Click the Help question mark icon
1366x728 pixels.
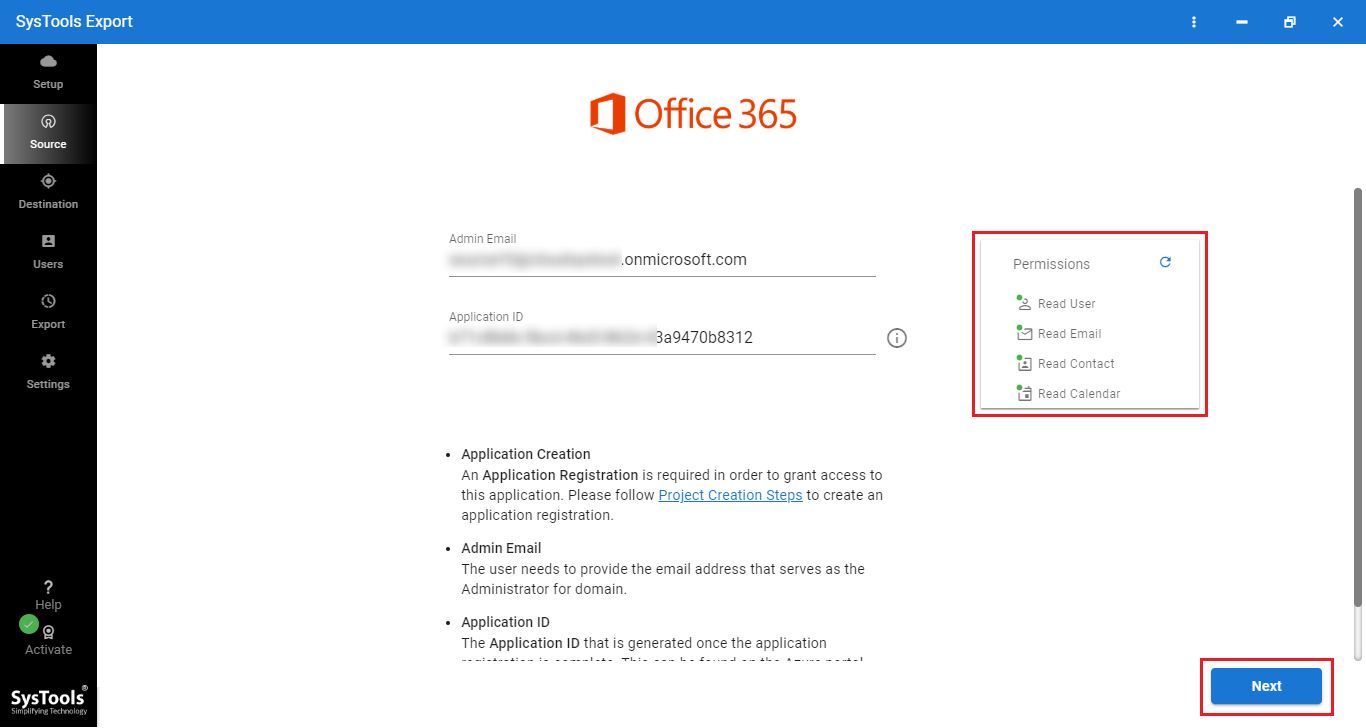click(48, 588)
